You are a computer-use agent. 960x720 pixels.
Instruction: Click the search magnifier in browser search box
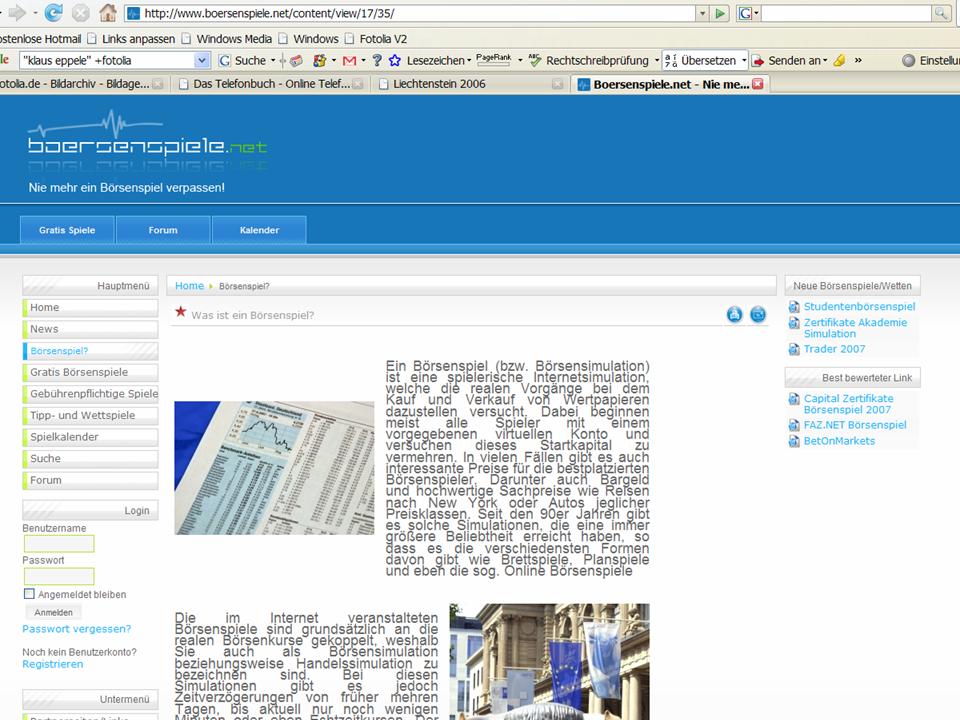tap(941, 13)
